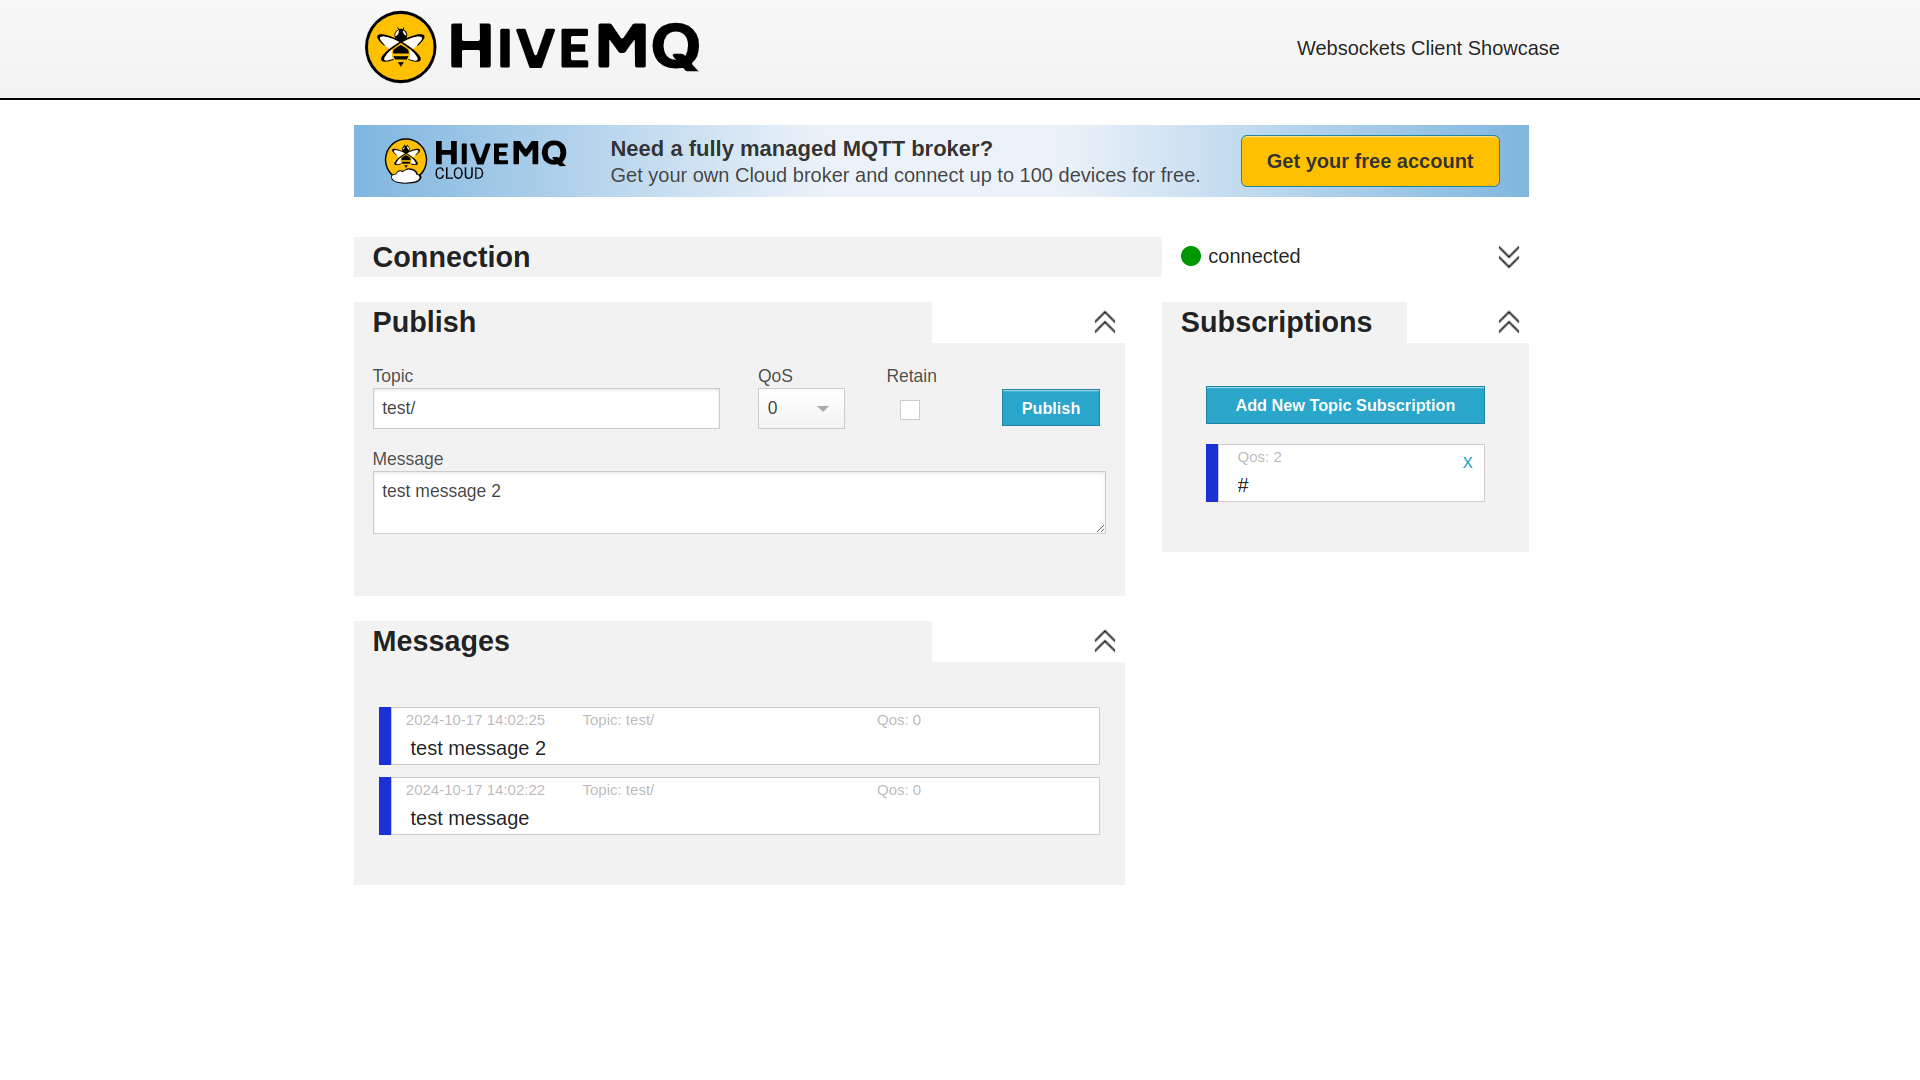Open the QoS dropdown
1920x1080 pixels.
pyautogui.click(x=800, y=408)
